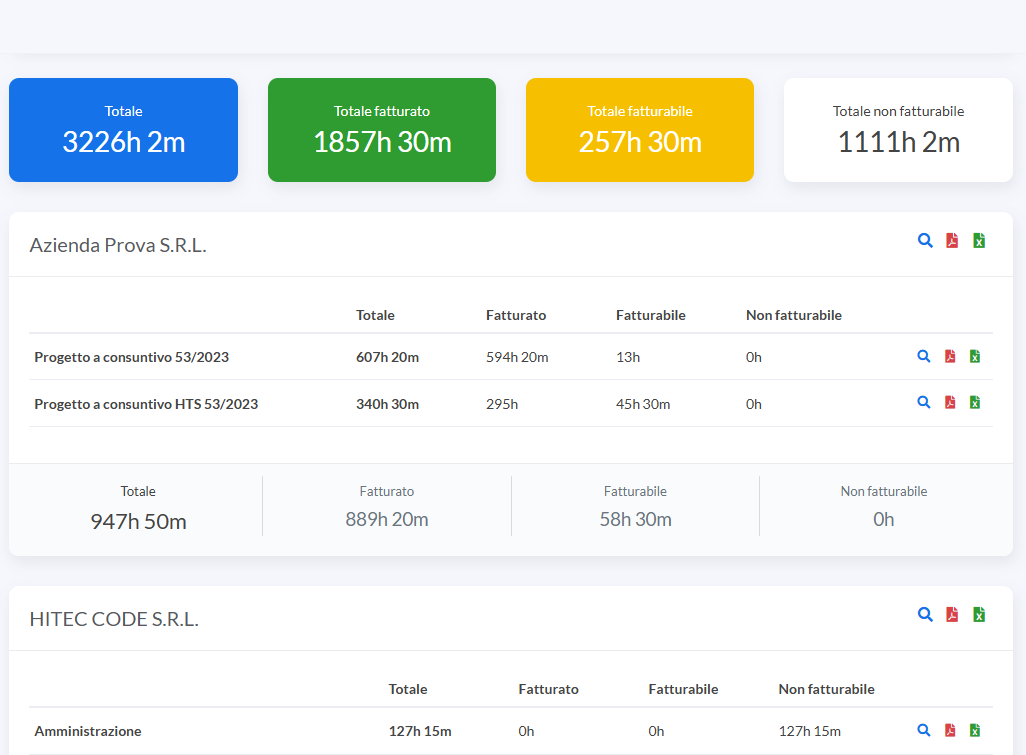Download PDF for Progetto a consuntivo 53/2023 row

click(950, 356)
